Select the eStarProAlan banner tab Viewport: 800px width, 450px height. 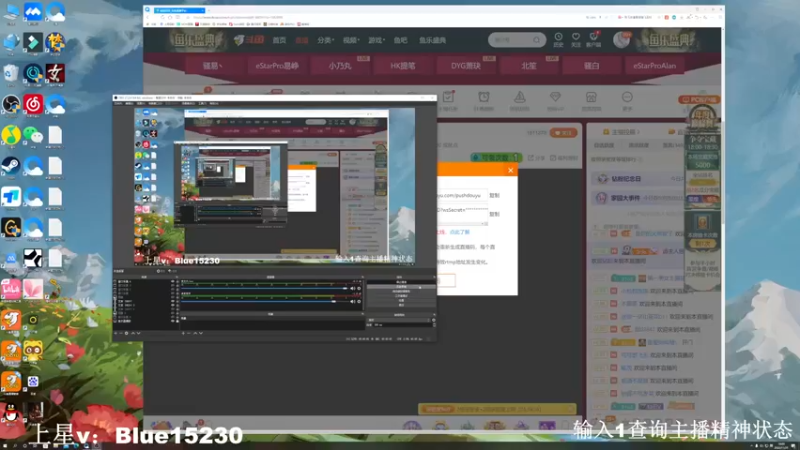tap(654, 66)
